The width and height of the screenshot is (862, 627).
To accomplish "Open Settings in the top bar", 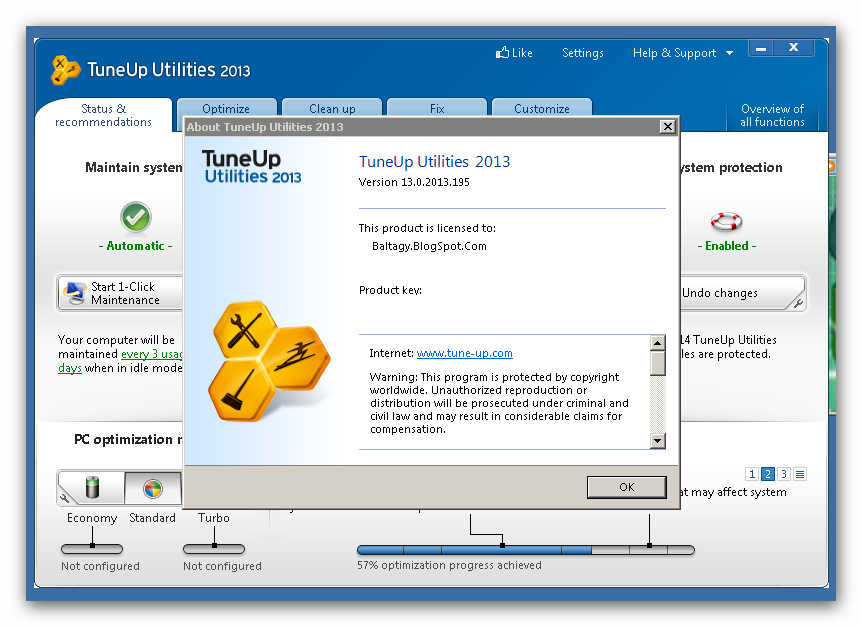I will (583, 53).
